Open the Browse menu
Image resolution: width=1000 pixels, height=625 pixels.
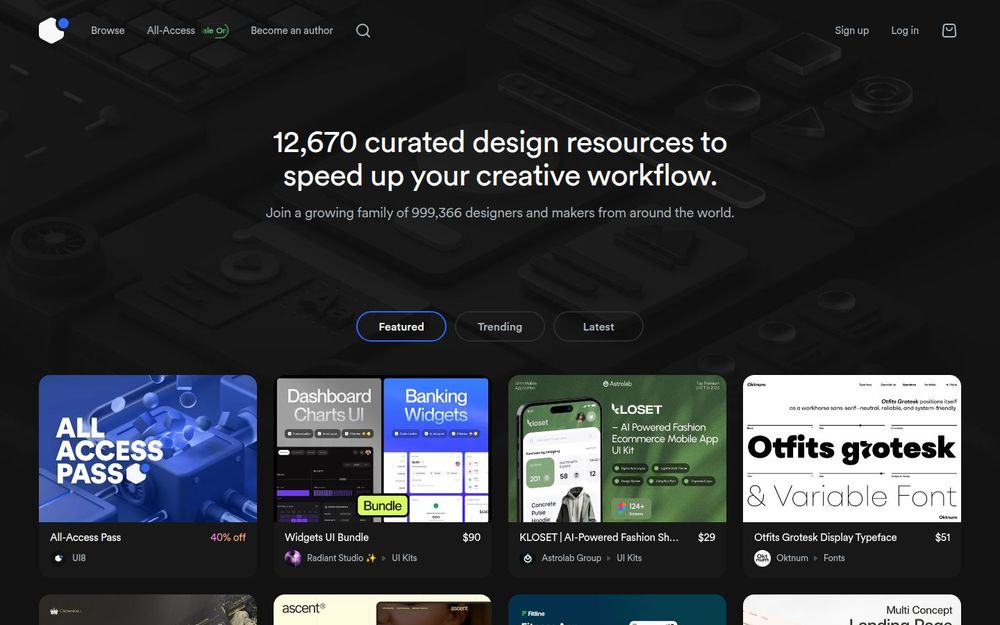point(108,31)
